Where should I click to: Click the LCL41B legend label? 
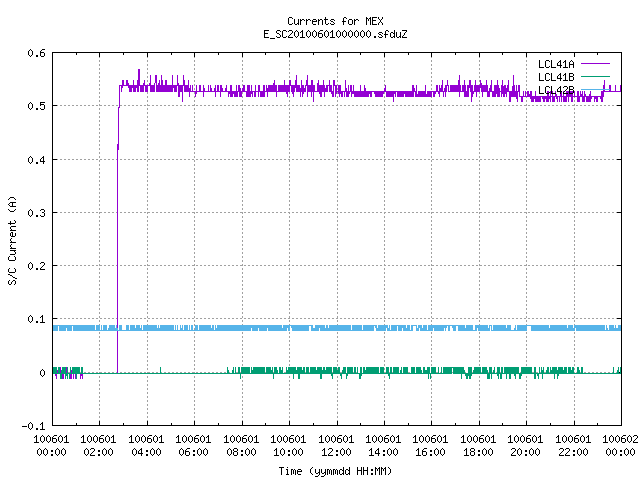pyautogui.click(x=556, y=77)
